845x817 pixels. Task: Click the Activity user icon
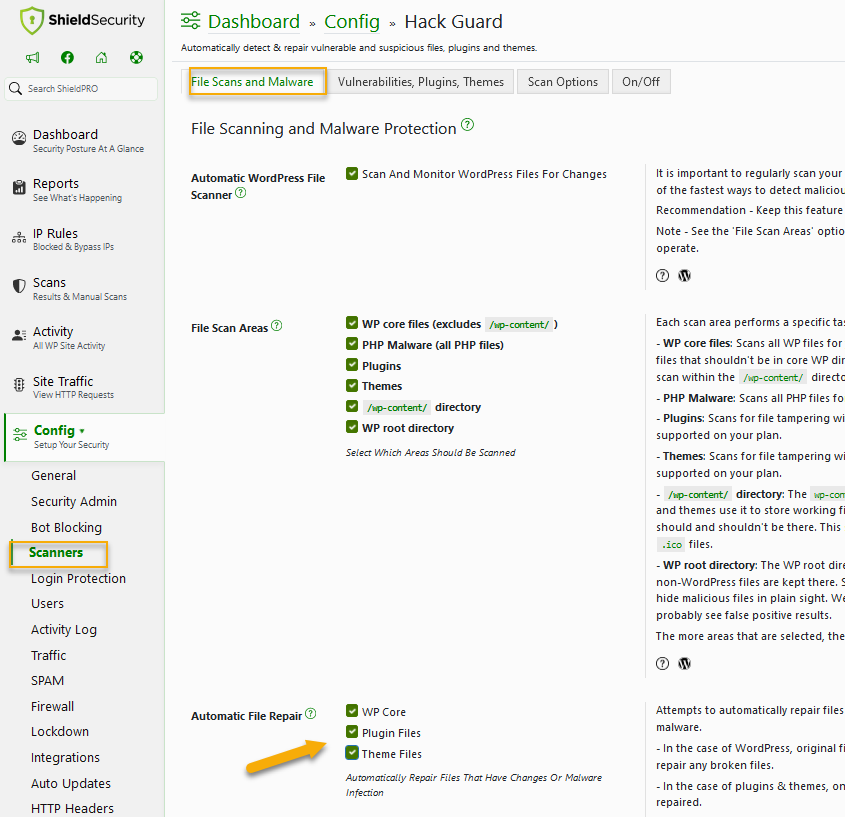19,335
